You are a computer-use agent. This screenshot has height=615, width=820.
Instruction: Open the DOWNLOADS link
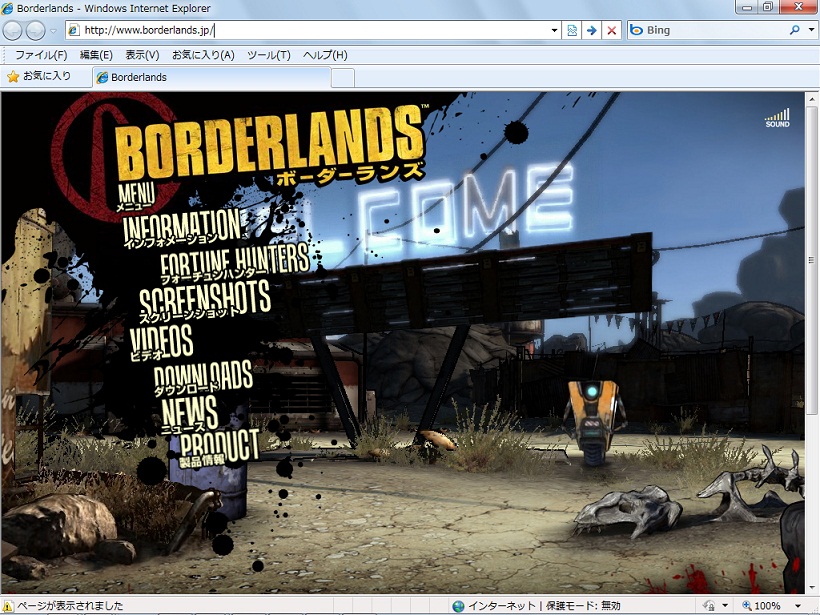pyautogui.click(x=203, y=379)
